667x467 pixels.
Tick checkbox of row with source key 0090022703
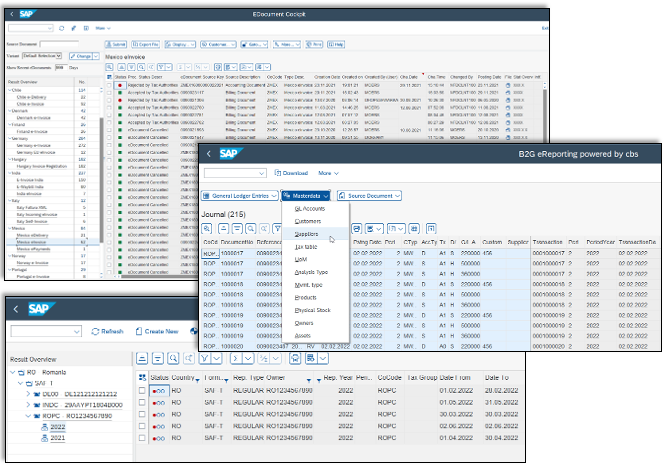point(109,108)
